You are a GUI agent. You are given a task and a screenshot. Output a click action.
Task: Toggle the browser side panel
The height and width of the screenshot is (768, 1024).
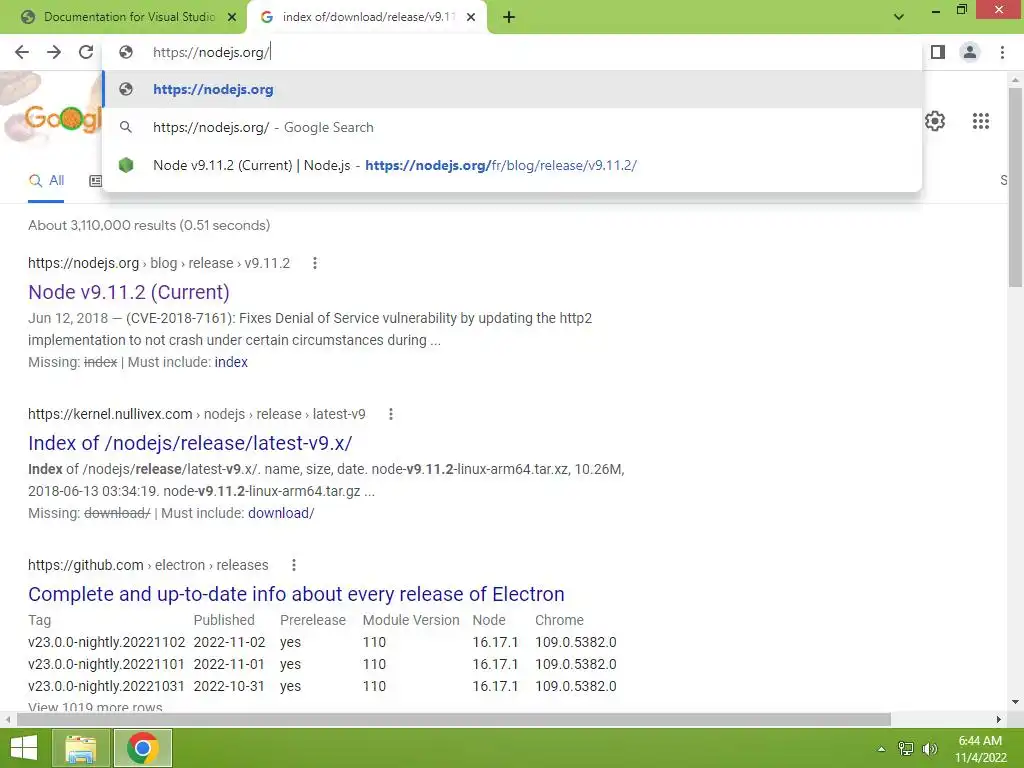click(938, 52)
